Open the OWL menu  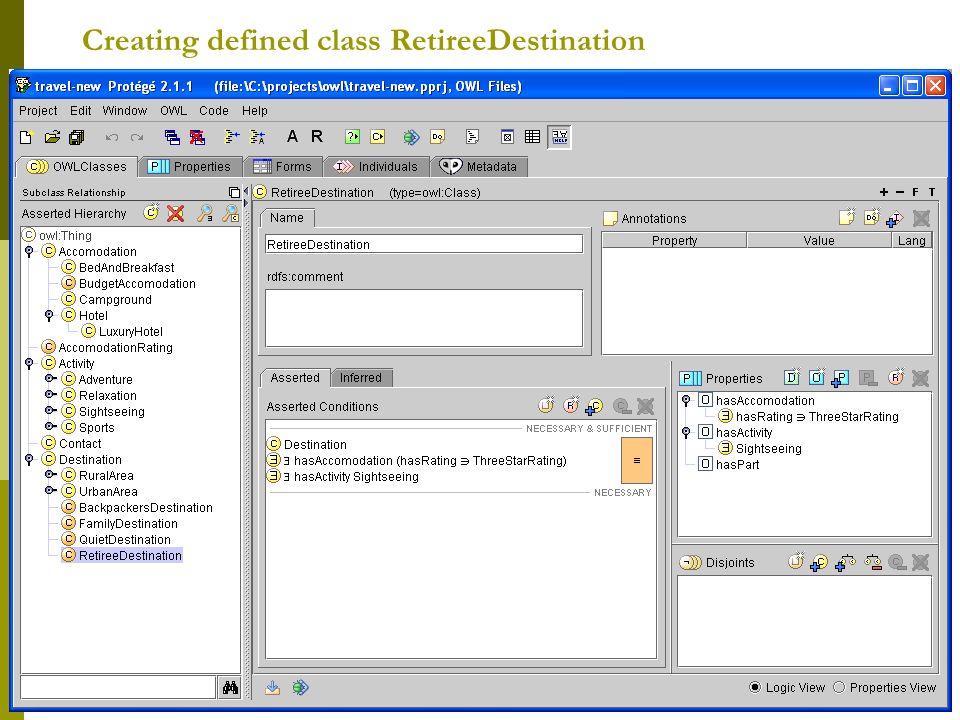pyautogui.click(x=173, y=111)
